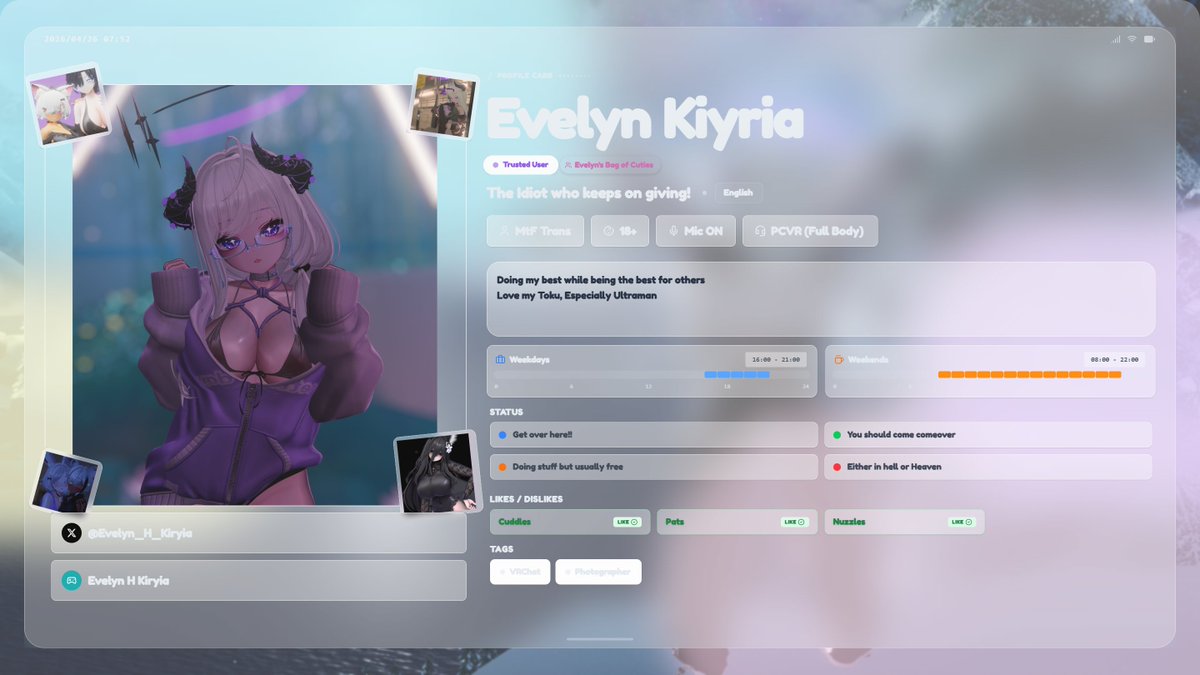This screenshot has height=675, width=1200.
Task: Click the date and time stamp in top bar
Action: point(87,39)
